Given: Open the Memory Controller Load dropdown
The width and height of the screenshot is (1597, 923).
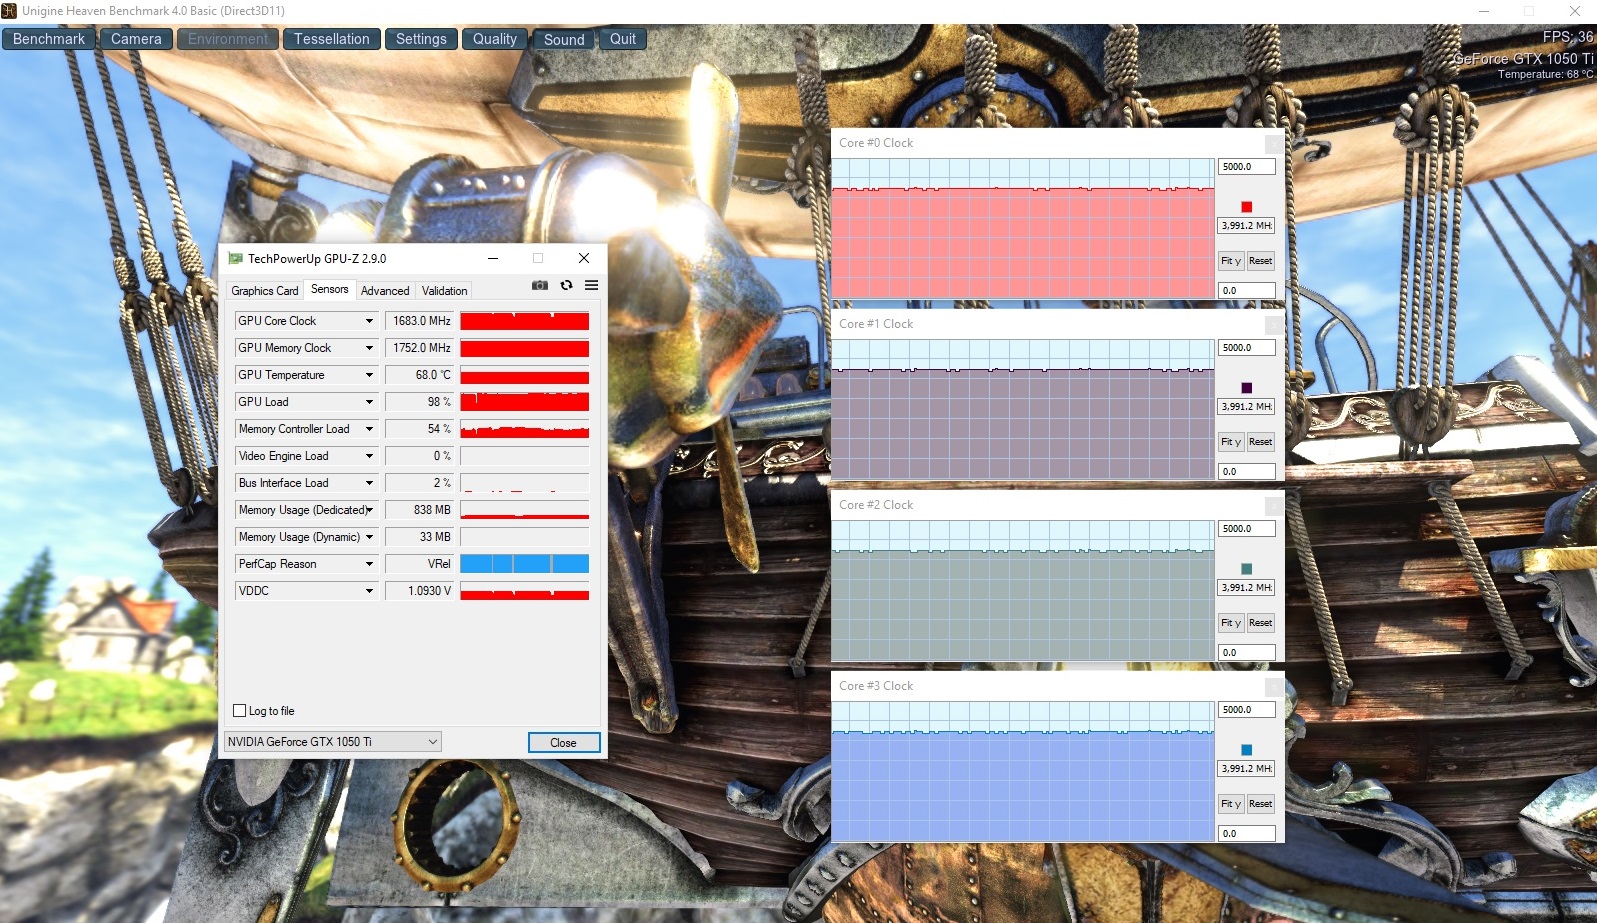Looking at the screenshot, I should [x=369, y=429].
